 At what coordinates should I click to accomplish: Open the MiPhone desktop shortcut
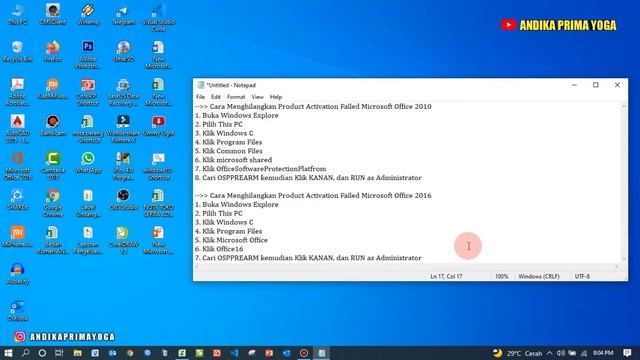pyautogui.click(x=17, y=237)
